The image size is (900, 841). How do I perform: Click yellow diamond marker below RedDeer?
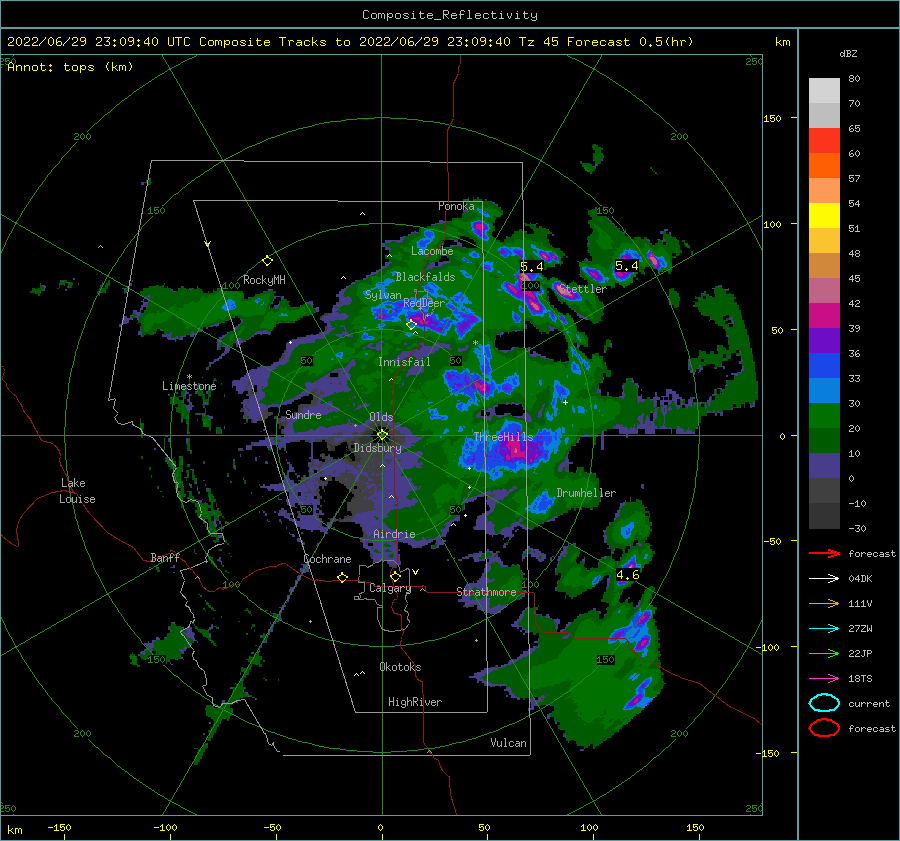(x=411, y=325)
